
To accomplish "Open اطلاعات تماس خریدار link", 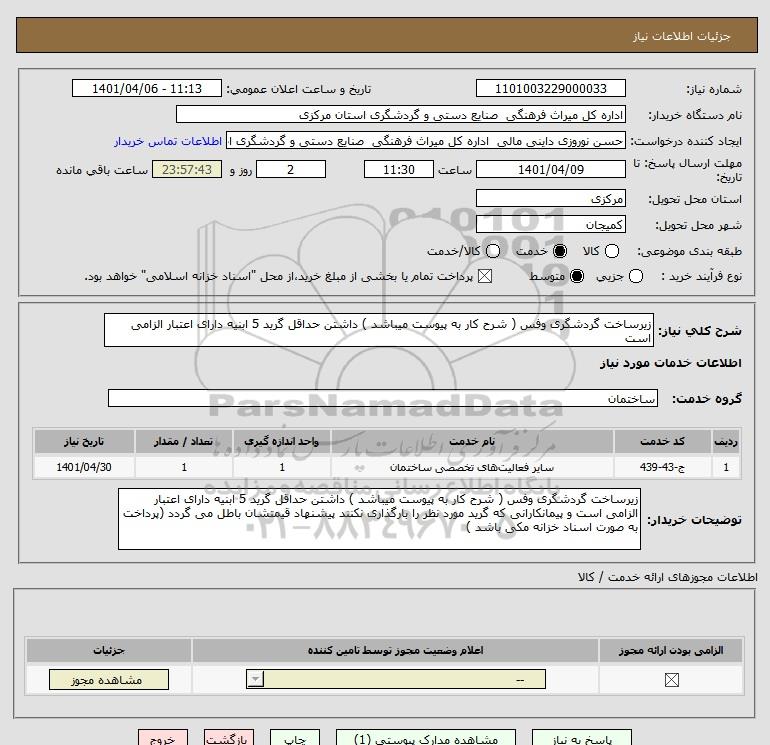I will tap(168, 141).
